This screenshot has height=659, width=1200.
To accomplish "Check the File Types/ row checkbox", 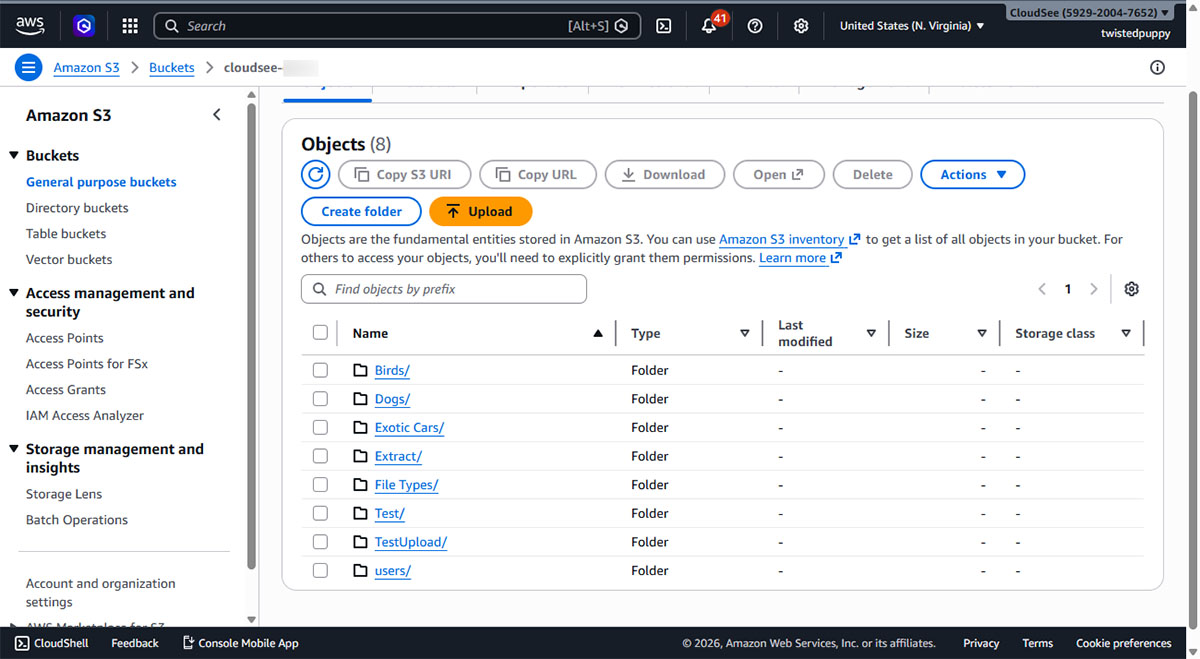I will 320,485.
